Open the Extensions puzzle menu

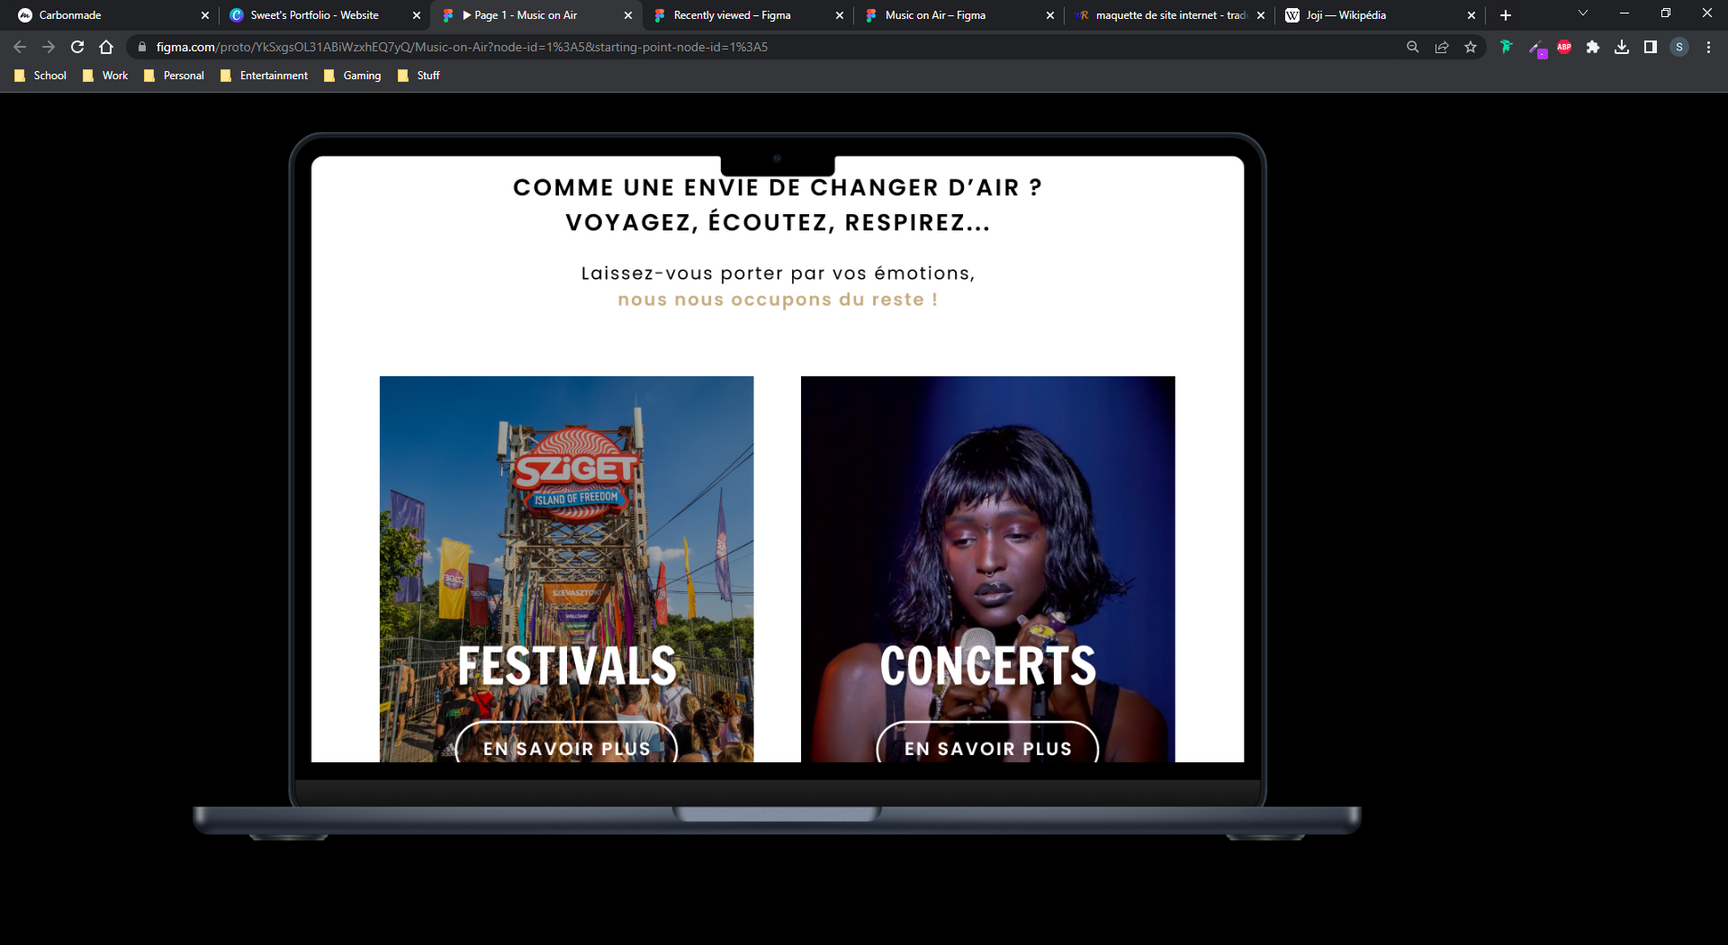point(1593,47)
